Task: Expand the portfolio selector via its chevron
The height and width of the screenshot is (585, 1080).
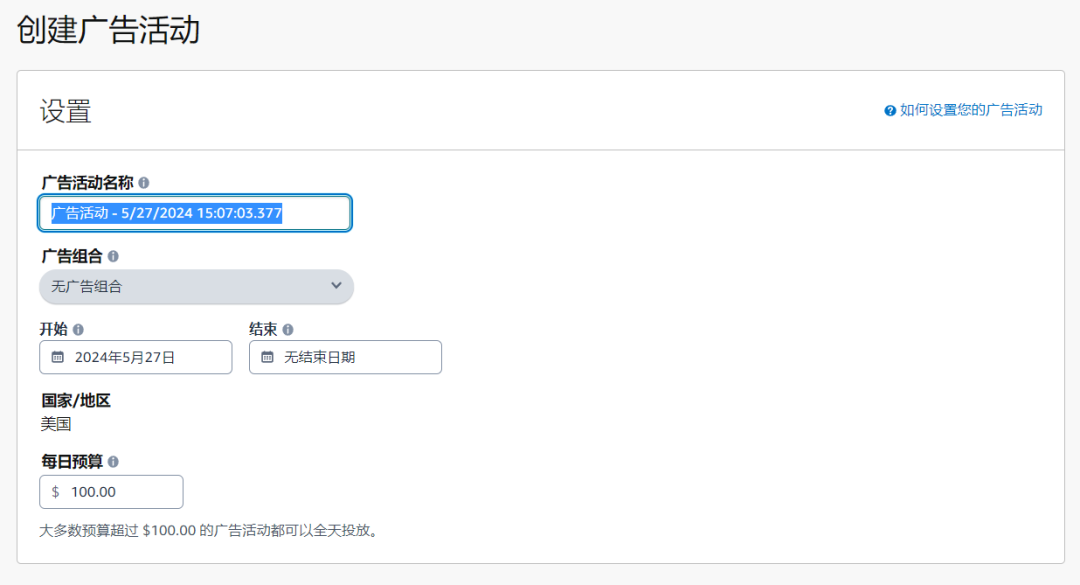Action: (x=337, y=287)
